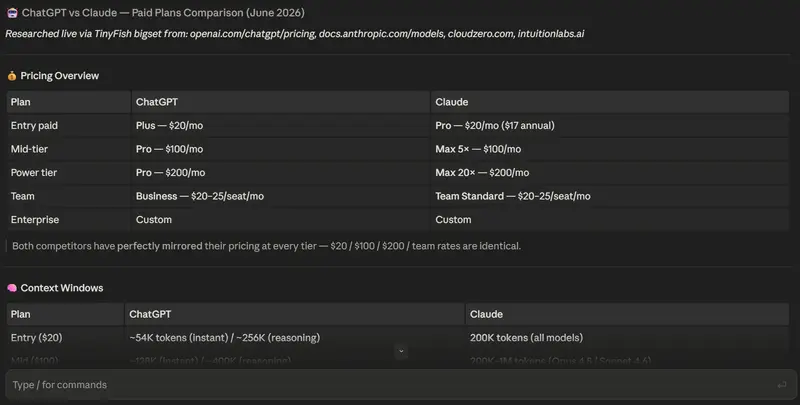800x405 pixels.
Task: Click the scroll-down chevron button above the input
Action: click(x=401, y=351)
